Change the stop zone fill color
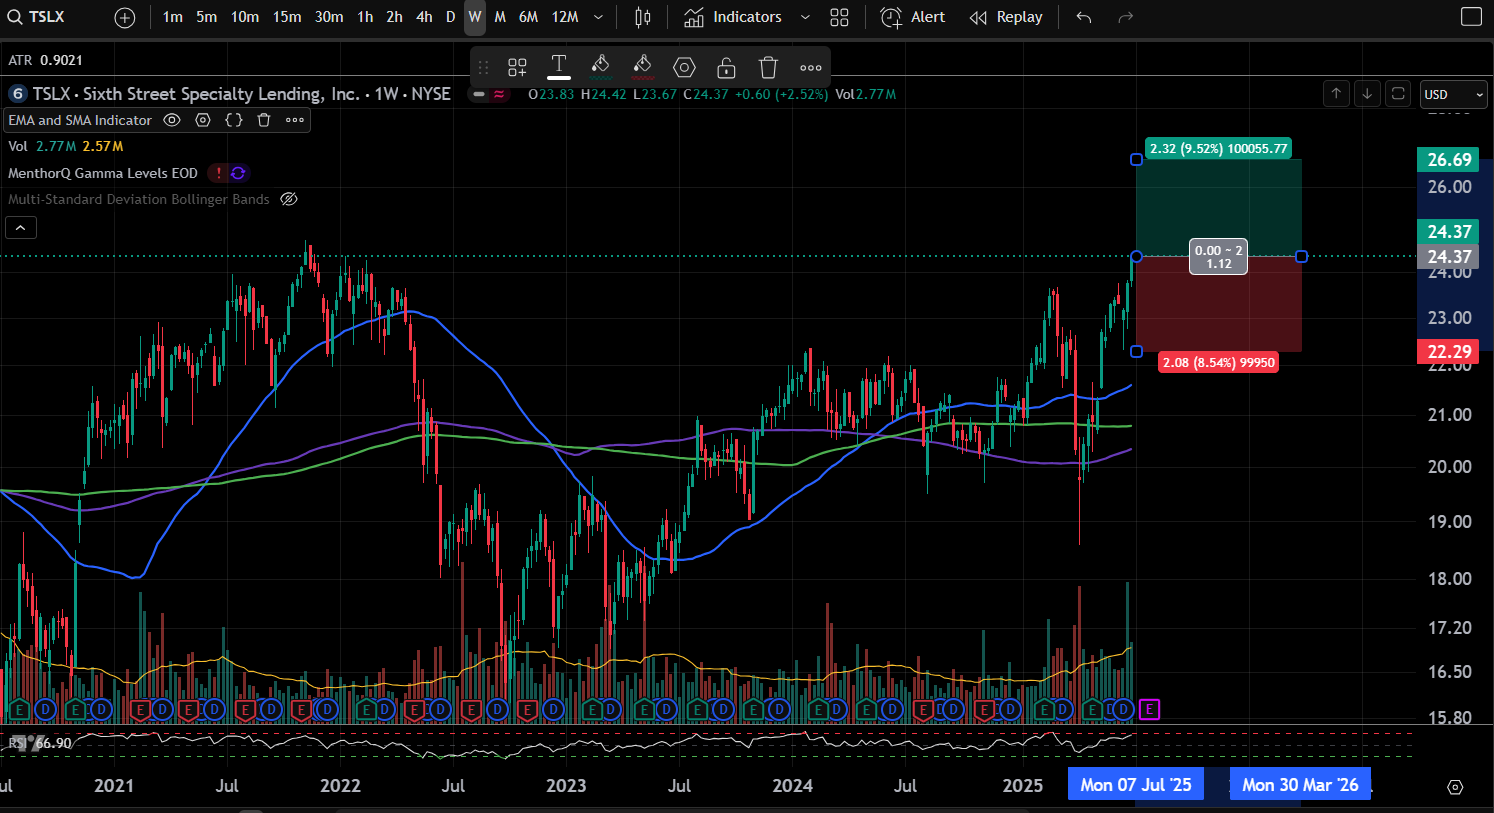This screenshot has width=1494, height=813. (642, 67)
